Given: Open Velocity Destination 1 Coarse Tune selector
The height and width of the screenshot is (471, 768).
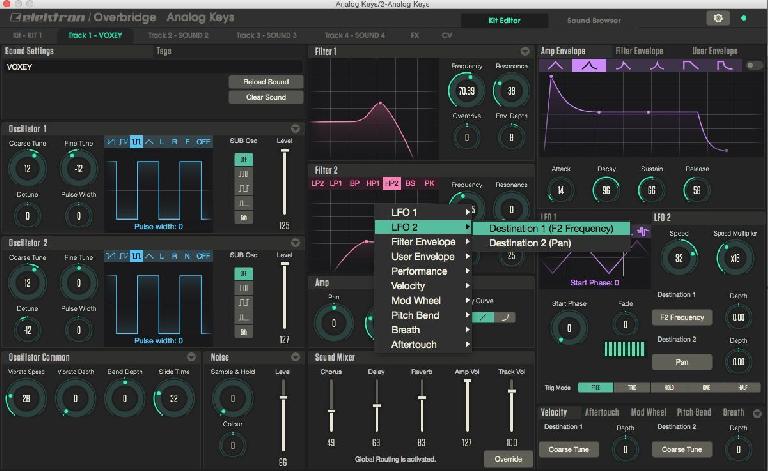Looking at the screenshot, I should [569, 449].
